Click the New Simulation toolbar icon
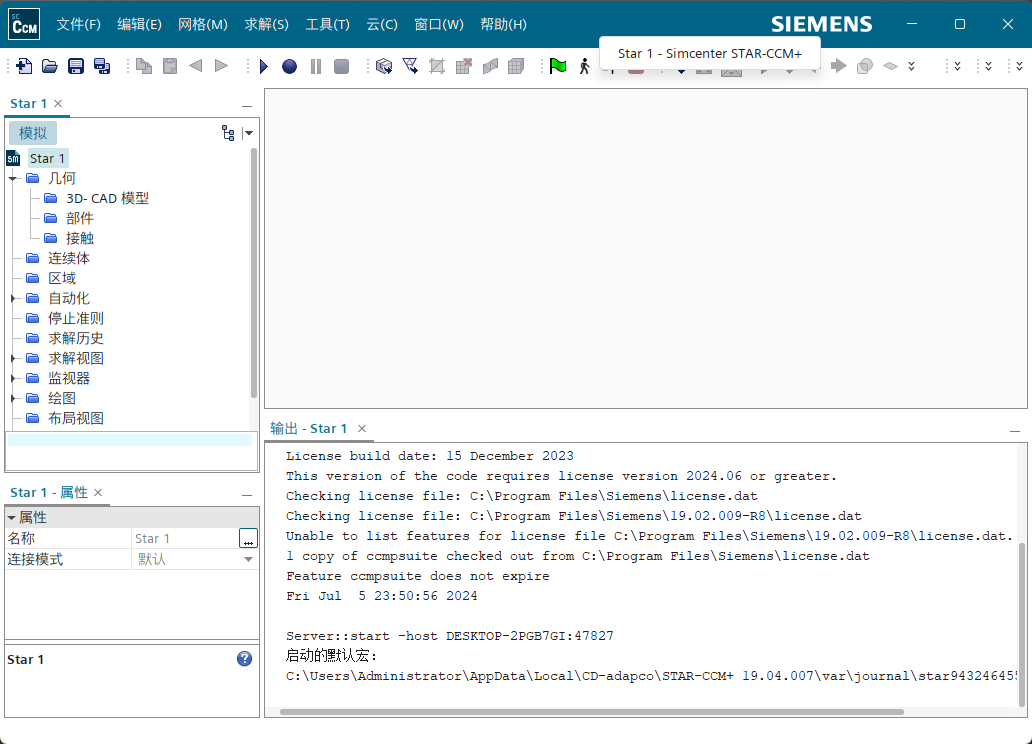 click(23, 66)
